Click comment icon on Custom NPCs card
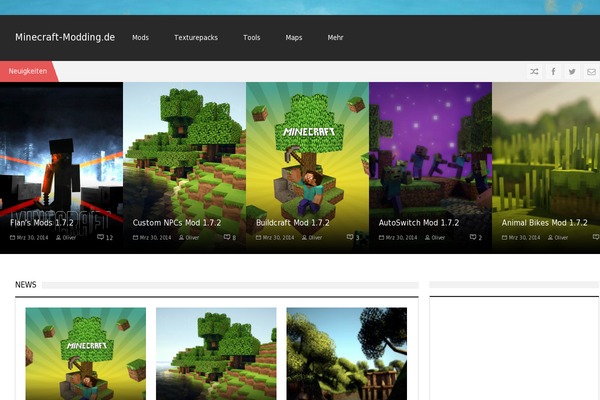This screenshot has height=400, width=600. 227,237
